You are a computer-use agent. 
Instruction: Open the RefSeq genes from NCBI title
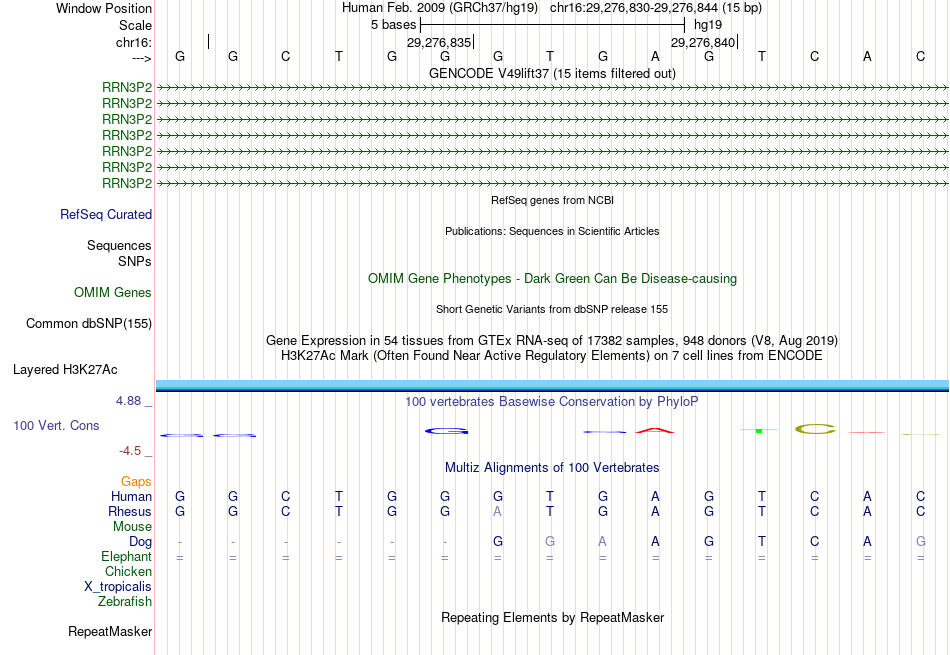[552, 200]
